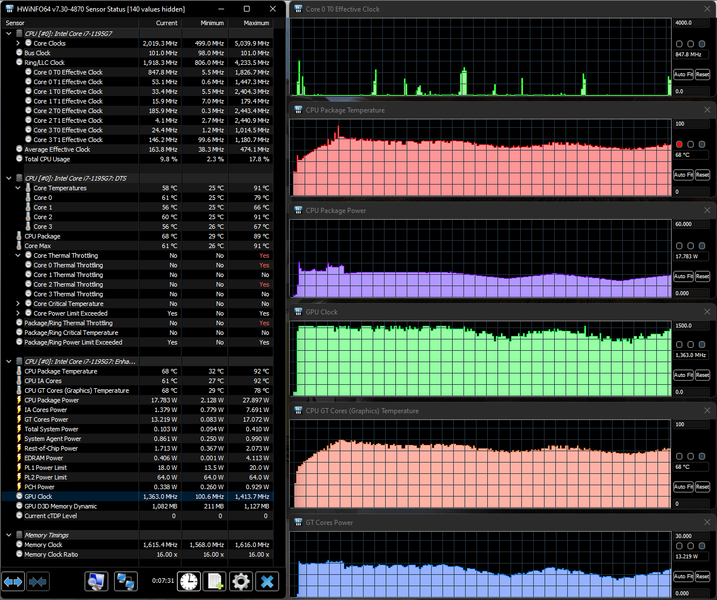
Task: Toggle the blue checkbox in GPU Clock graph
Action: (702, 344)
